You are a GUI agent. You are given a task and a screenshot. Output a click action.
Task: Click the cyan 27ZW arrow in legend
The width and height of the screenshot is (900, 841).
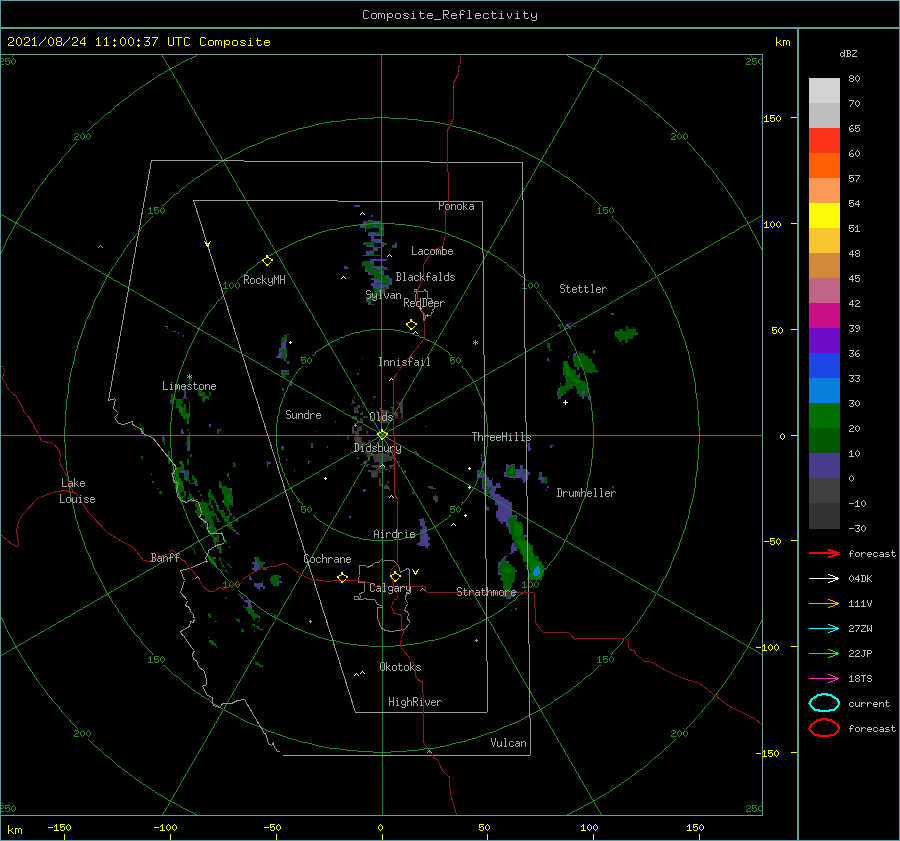click(824, 629)
